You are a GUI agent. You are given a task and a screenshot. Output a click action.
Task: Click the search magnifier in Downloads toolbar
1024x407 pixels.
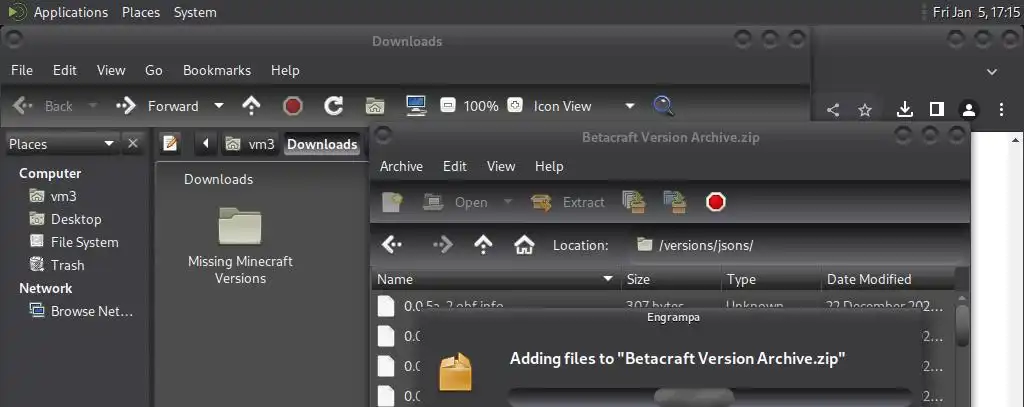click(664, 106)
